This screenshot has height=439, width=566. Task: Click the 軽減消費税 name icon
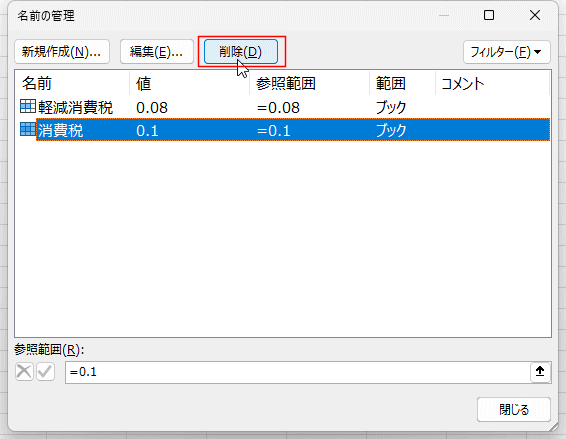[x=28, y=107]
